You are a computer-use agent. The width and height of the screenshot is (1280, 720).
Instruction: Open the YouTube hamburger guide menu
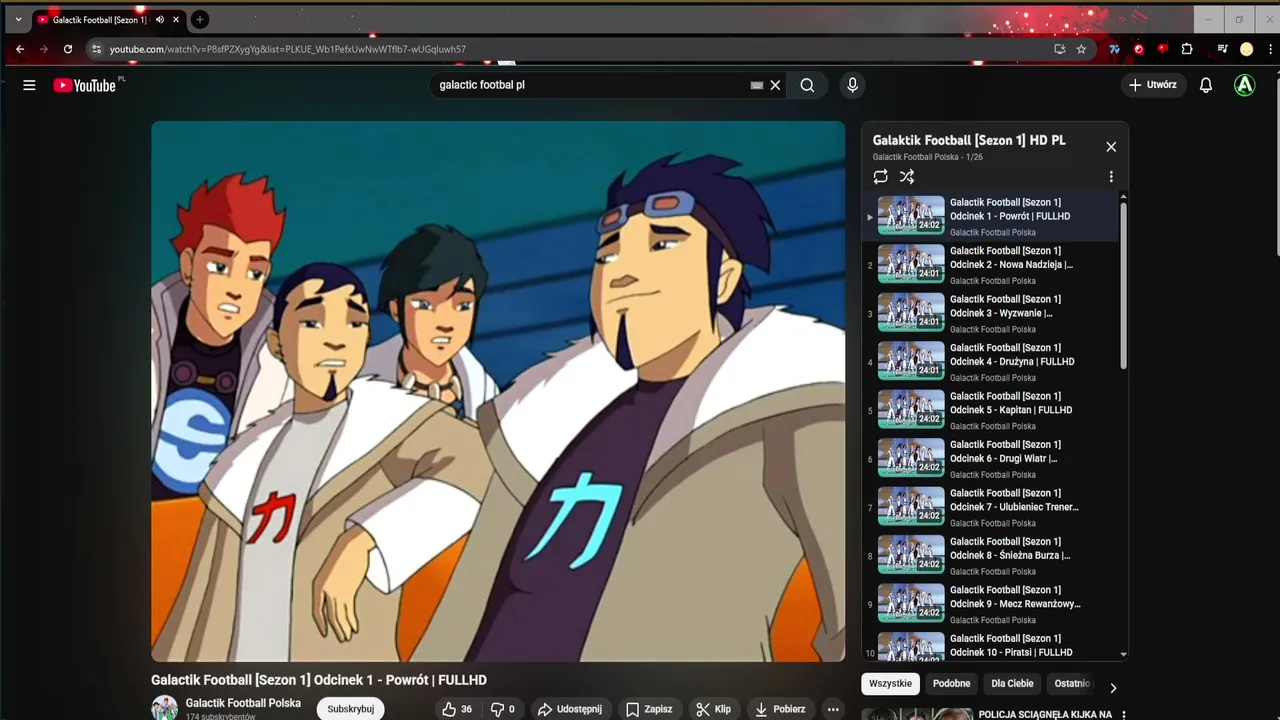pyautogui.click(x=29, y=85)
